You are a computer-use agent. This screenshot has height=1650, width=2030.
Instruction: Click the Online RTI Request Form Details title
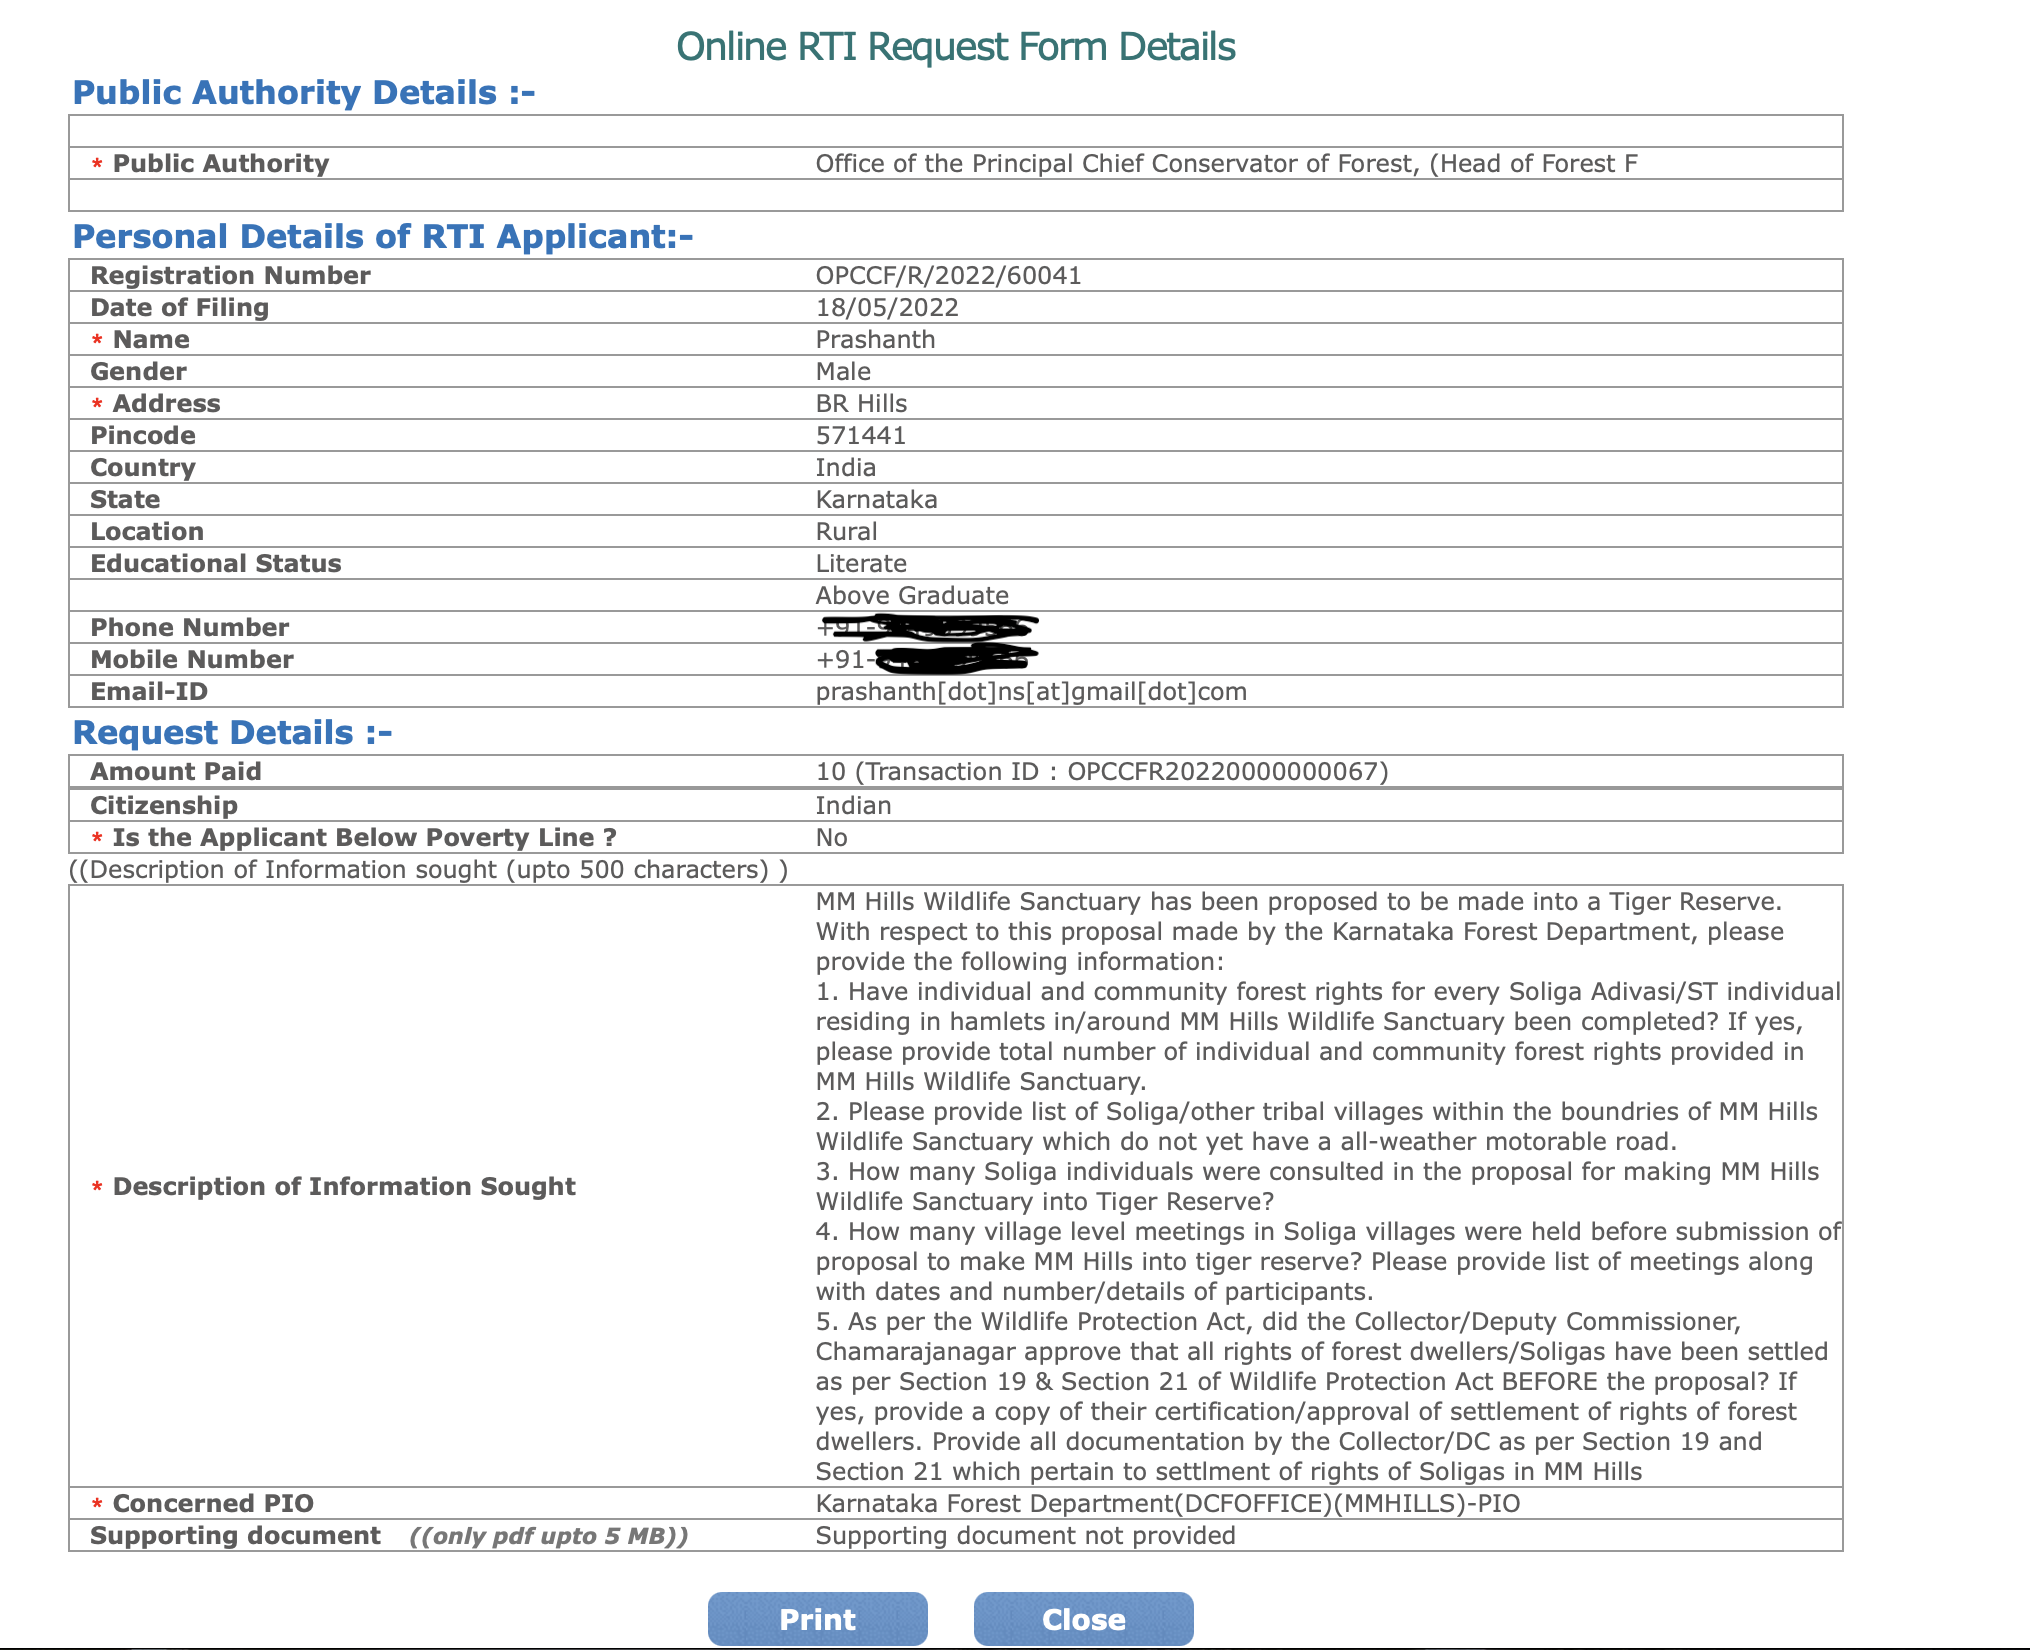point(955,47)
